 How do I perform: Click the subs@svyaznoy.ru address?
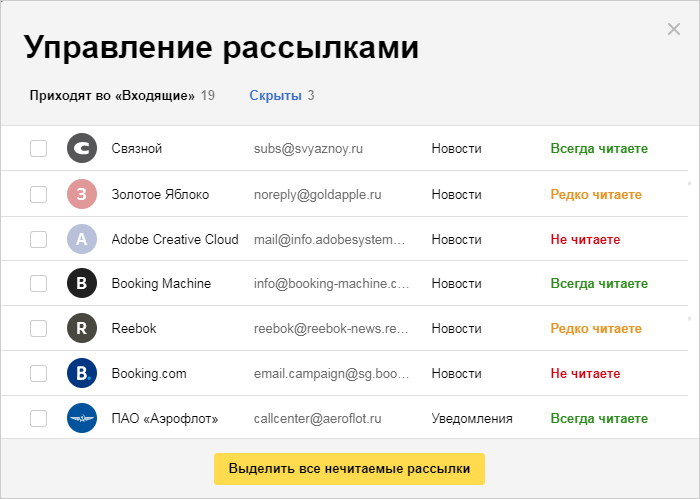[x=308, y=148]
